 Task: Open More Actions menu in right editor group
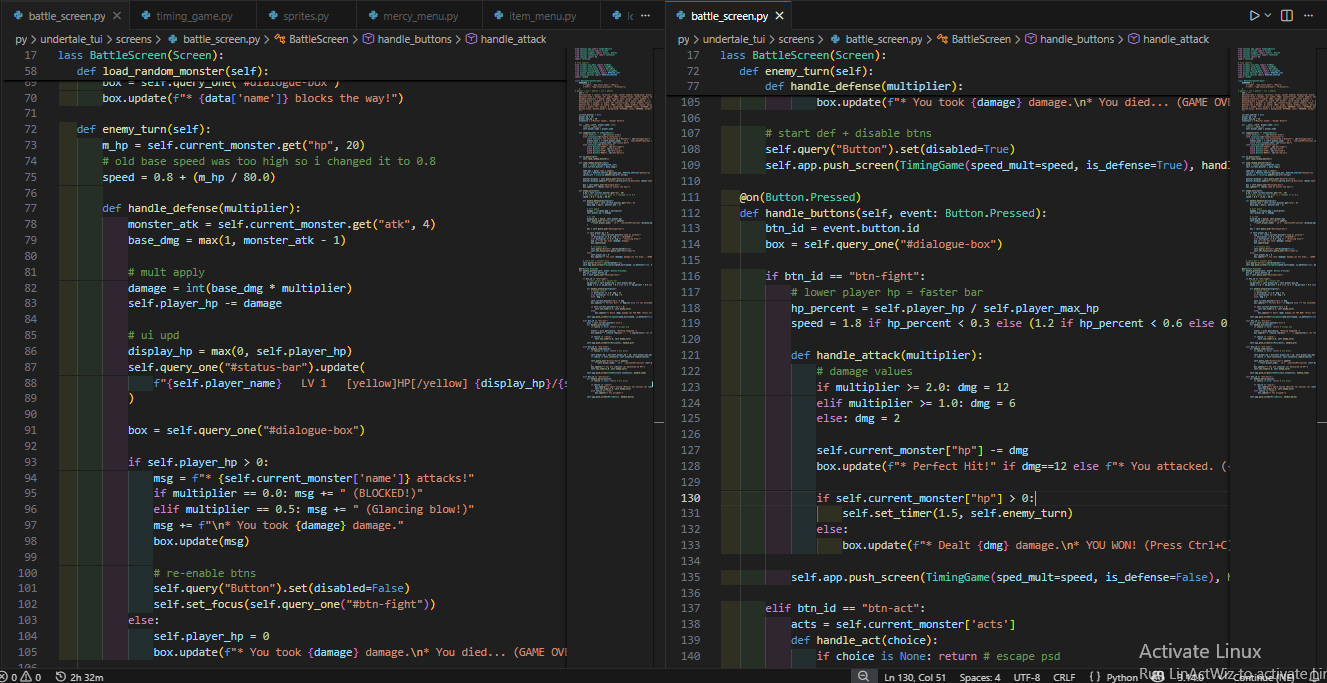[x=1310, y=16]
